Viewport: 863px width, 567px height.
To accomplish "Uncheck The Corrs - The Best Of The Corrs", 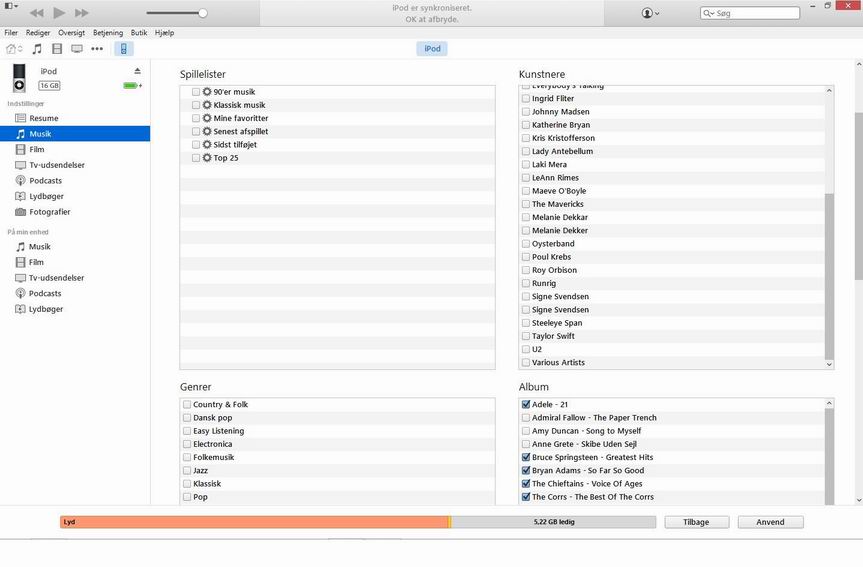I will point(526,497).
